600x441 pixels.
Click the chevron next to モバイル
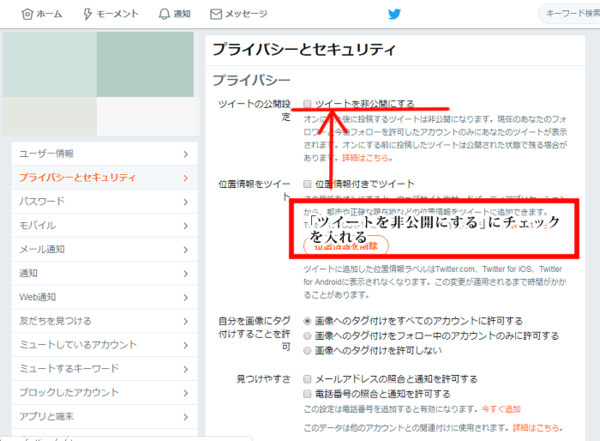click(x=186, y=226)
